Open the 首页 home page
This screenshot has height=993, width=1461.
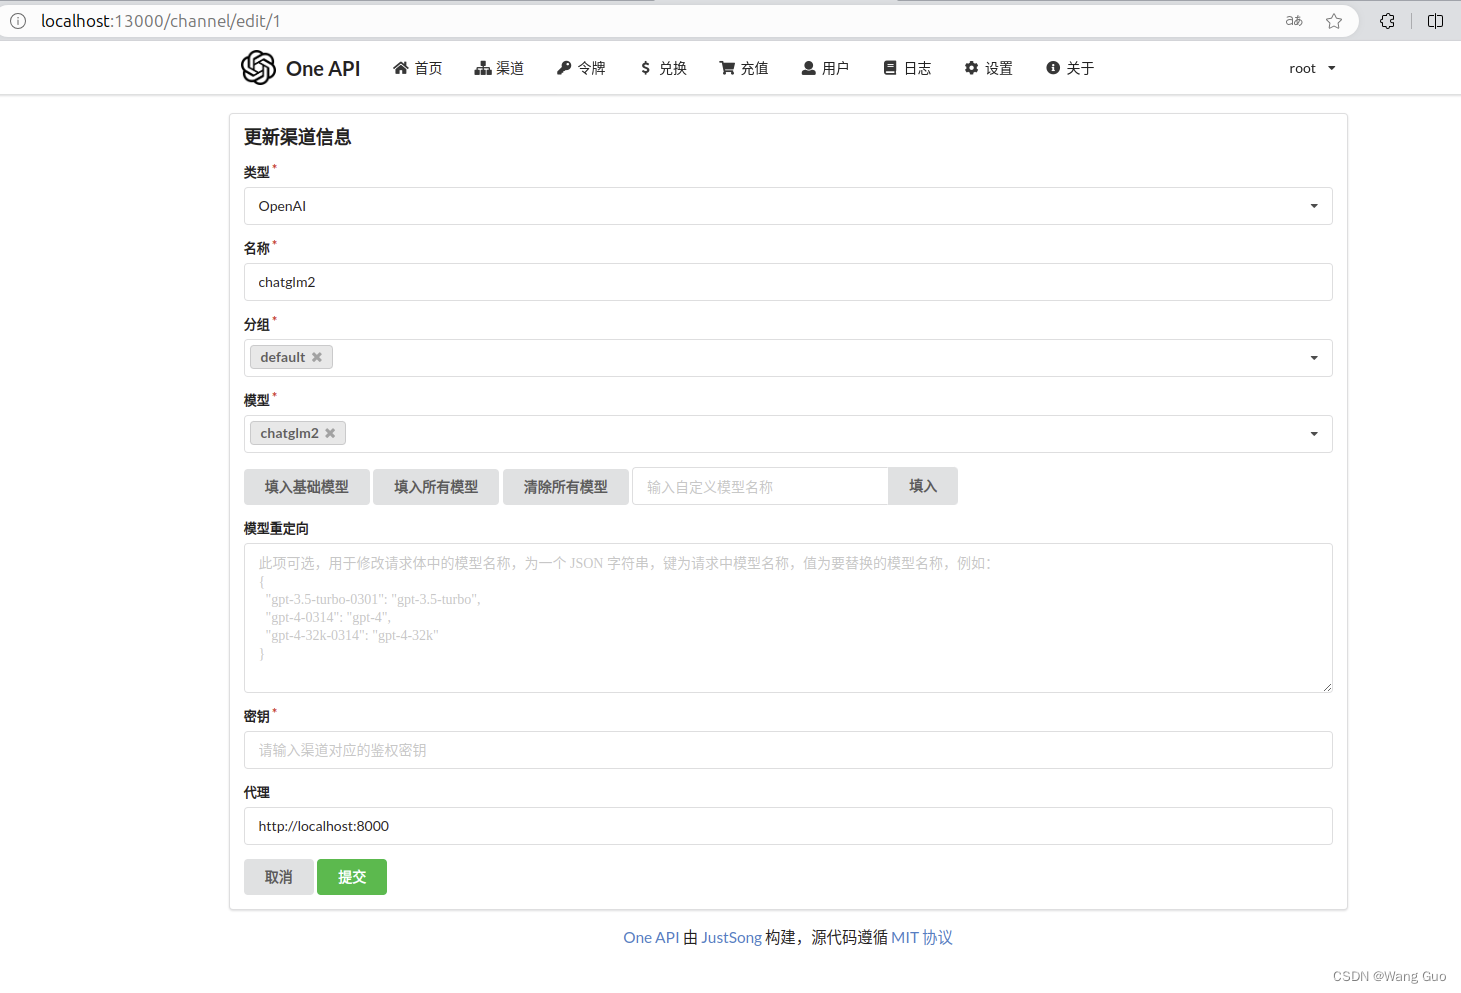tap(417, 68)
